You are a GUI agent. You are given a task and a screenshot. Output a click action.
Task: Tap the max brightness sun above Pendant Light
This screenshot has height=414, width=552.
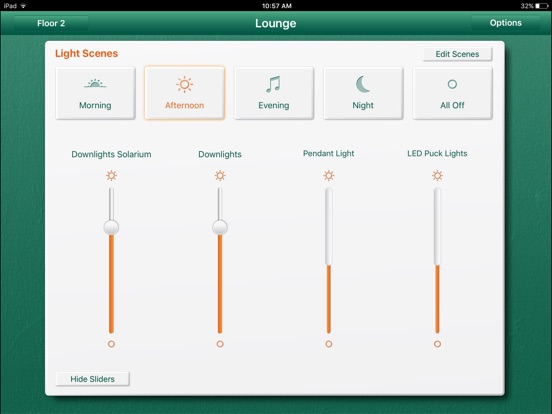pos(329,175)
